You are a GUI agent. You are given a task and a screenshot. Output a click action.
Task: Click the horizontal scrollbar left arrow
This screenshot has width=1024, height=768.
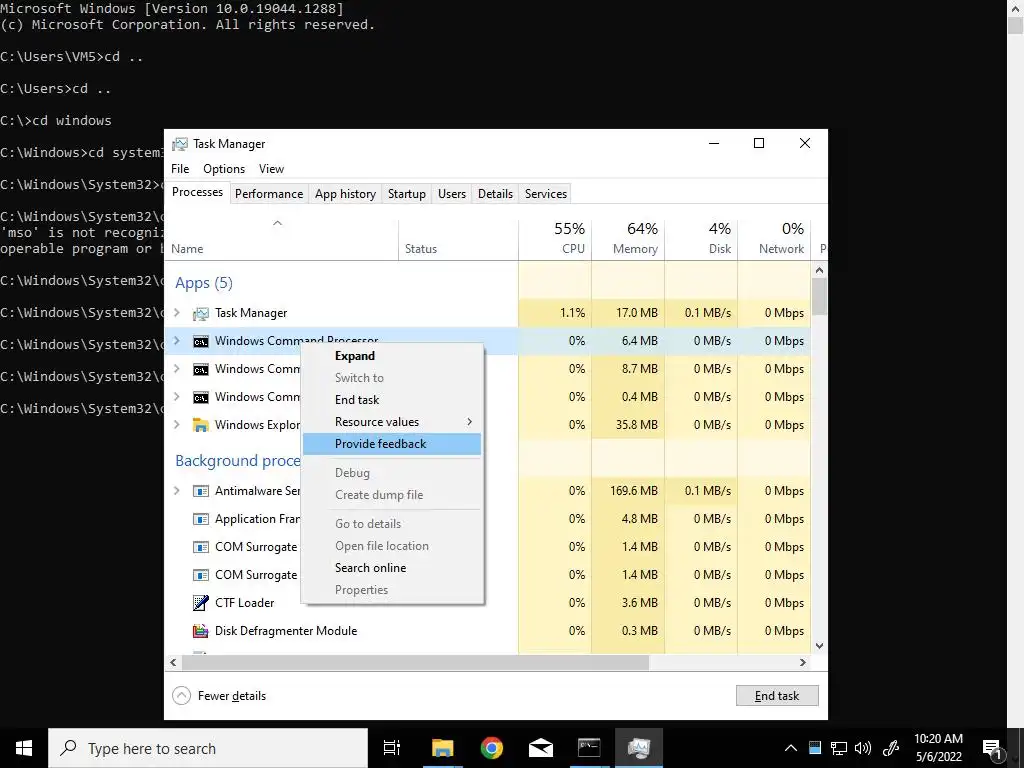173,662
